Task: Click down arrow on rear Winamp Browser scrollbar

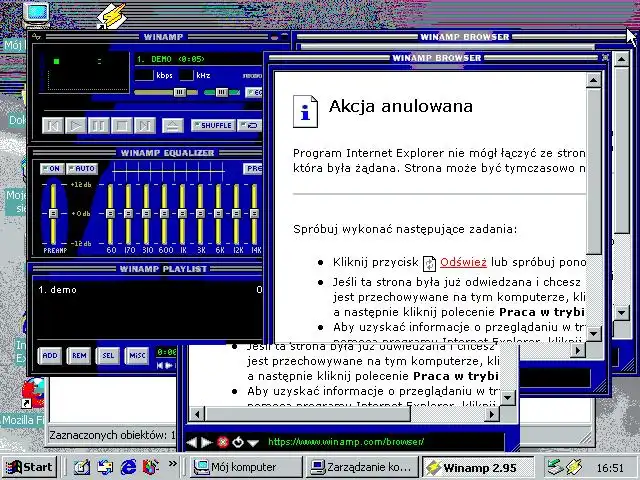Action: (621, 313)
